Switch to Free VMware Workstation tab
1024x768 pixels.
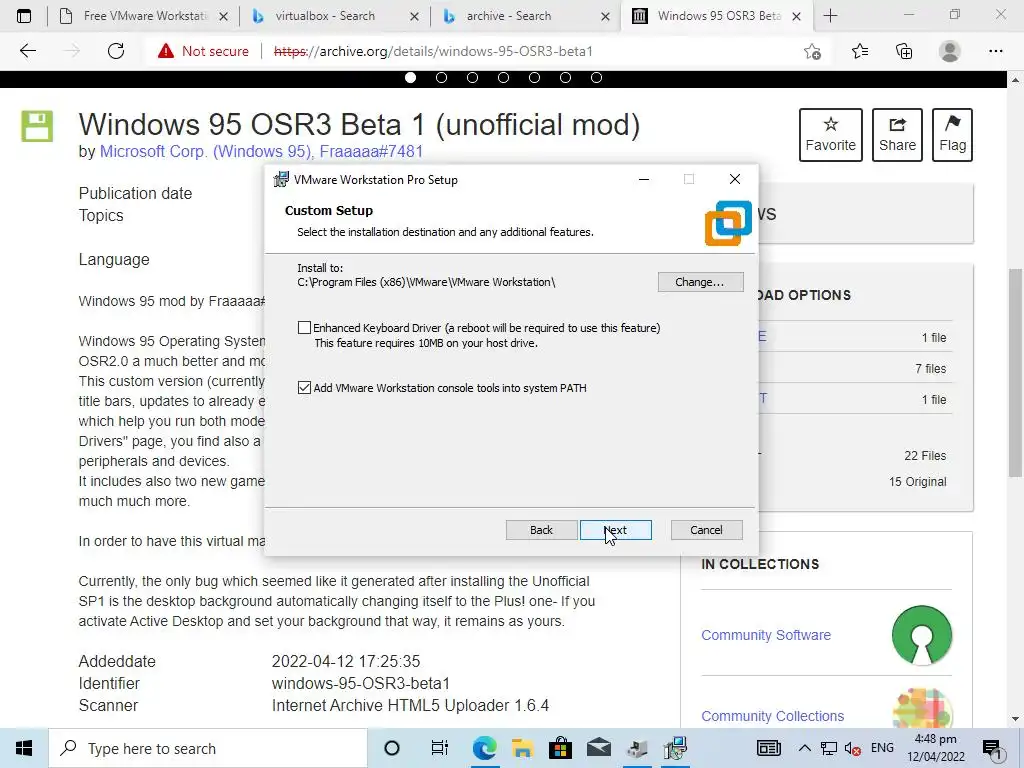coord(144,16)
